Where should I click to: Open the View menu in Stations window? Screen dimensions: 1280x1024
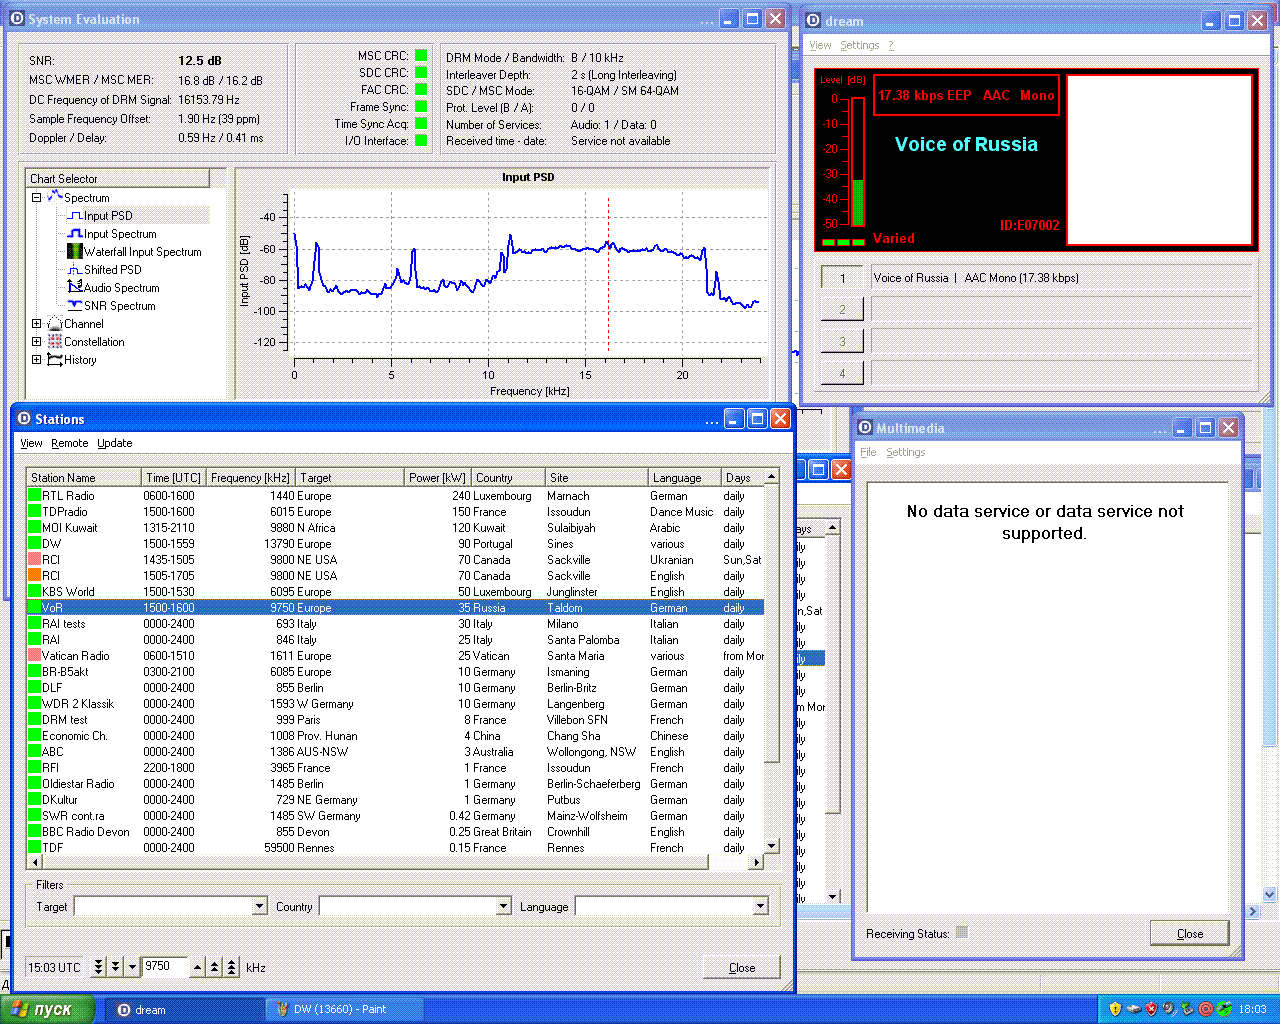pyautogui.click(x=31, y=443)
